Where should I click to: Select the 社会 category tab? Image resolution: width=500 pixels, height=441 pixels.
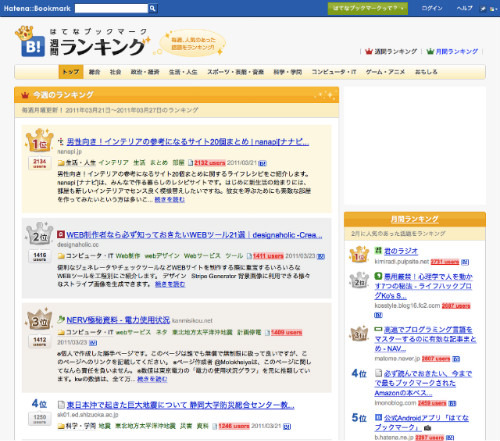(x=115, y=72)
